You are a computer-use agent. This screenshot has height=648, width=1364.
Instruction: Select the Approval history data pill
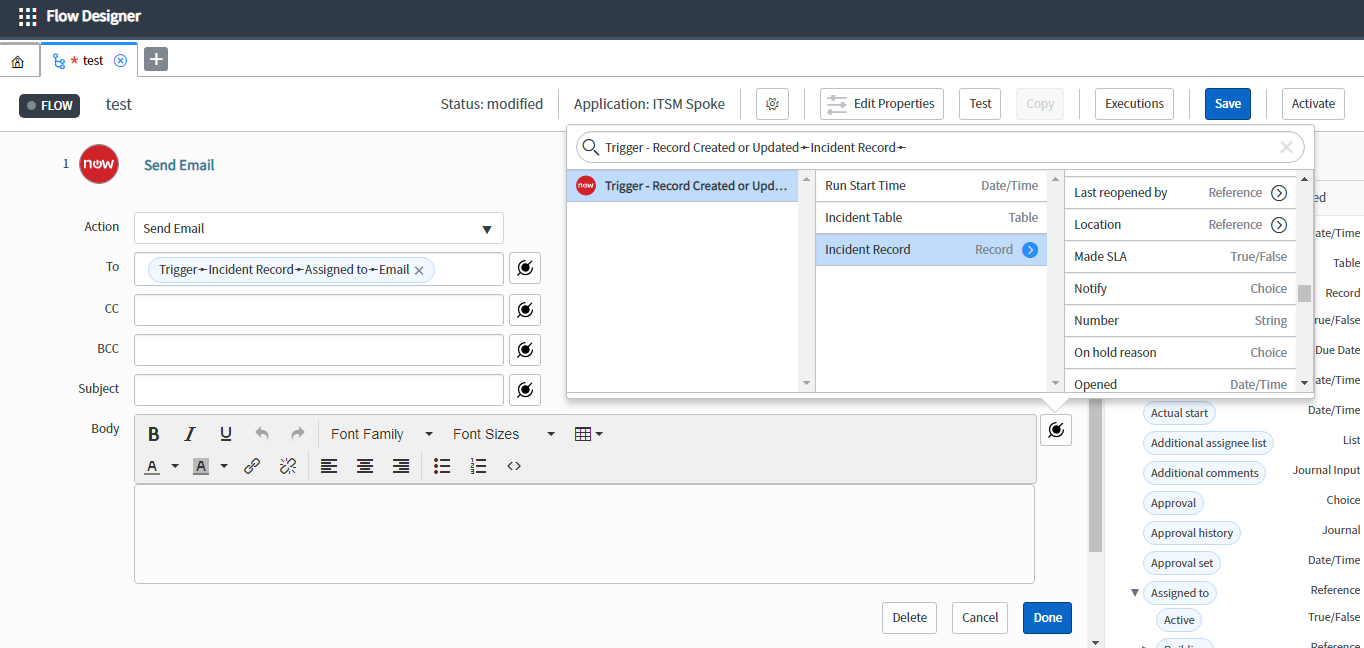coord(1192,533)
